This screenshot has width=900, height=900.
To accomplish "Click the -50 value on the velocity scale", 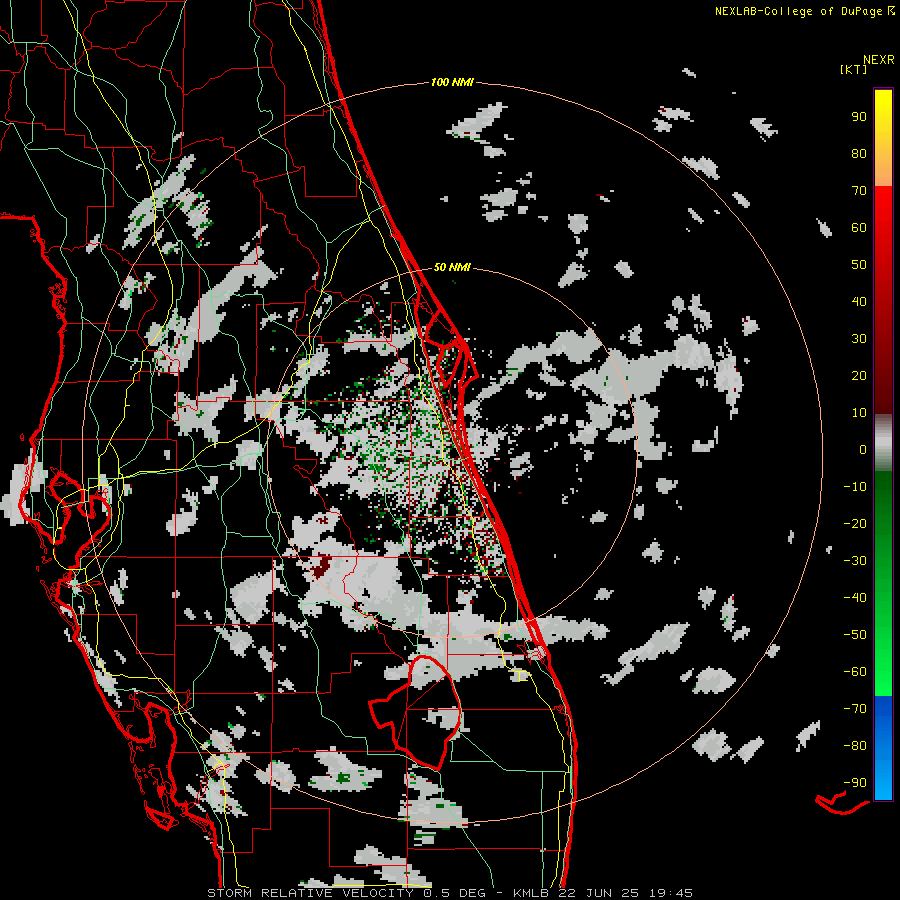I will (x=855, y=635).
